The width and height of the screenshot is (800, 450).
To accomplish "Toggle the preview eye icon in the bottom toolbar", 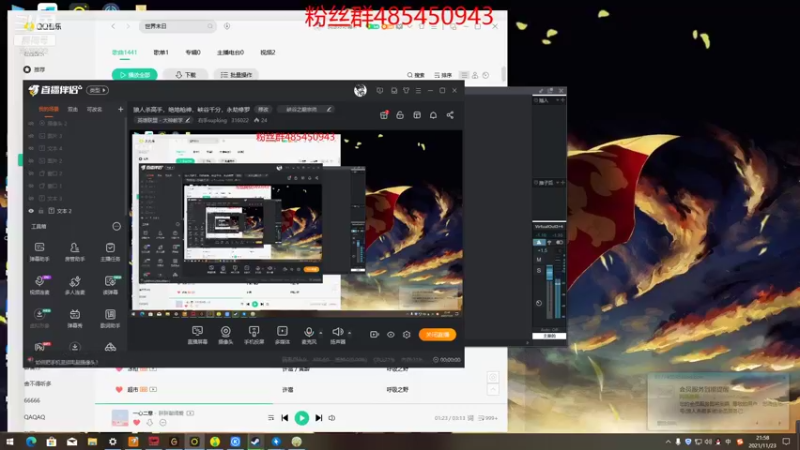I will click(x=391, y=335).
